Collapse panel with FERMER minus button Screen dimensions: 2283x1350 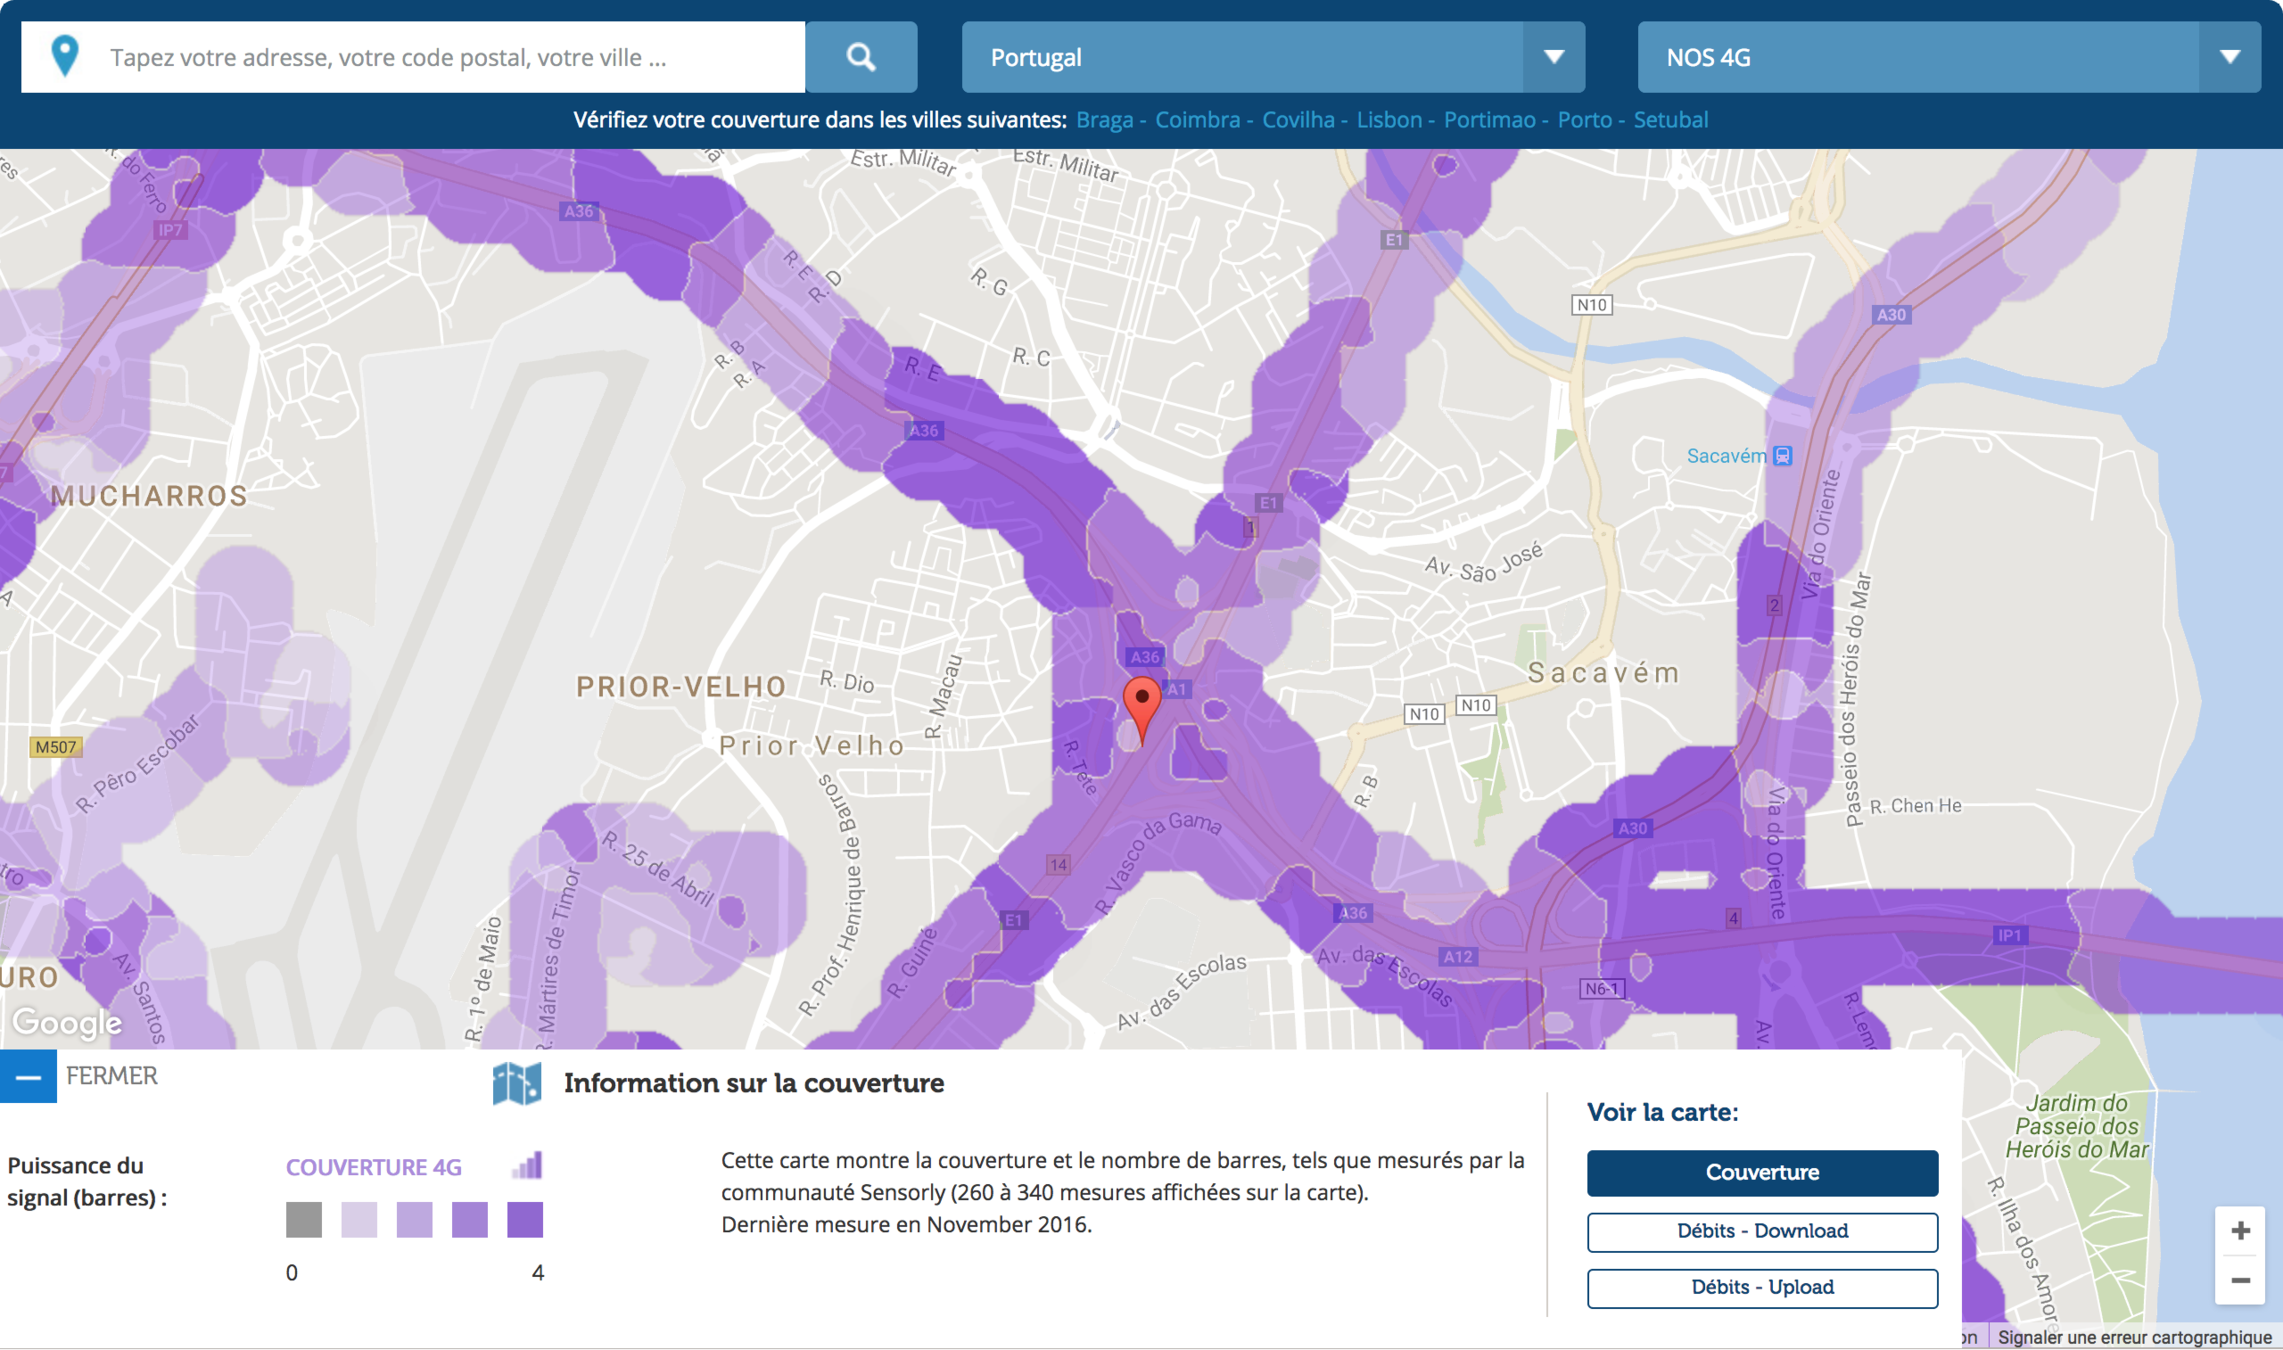coord(28,1077)
